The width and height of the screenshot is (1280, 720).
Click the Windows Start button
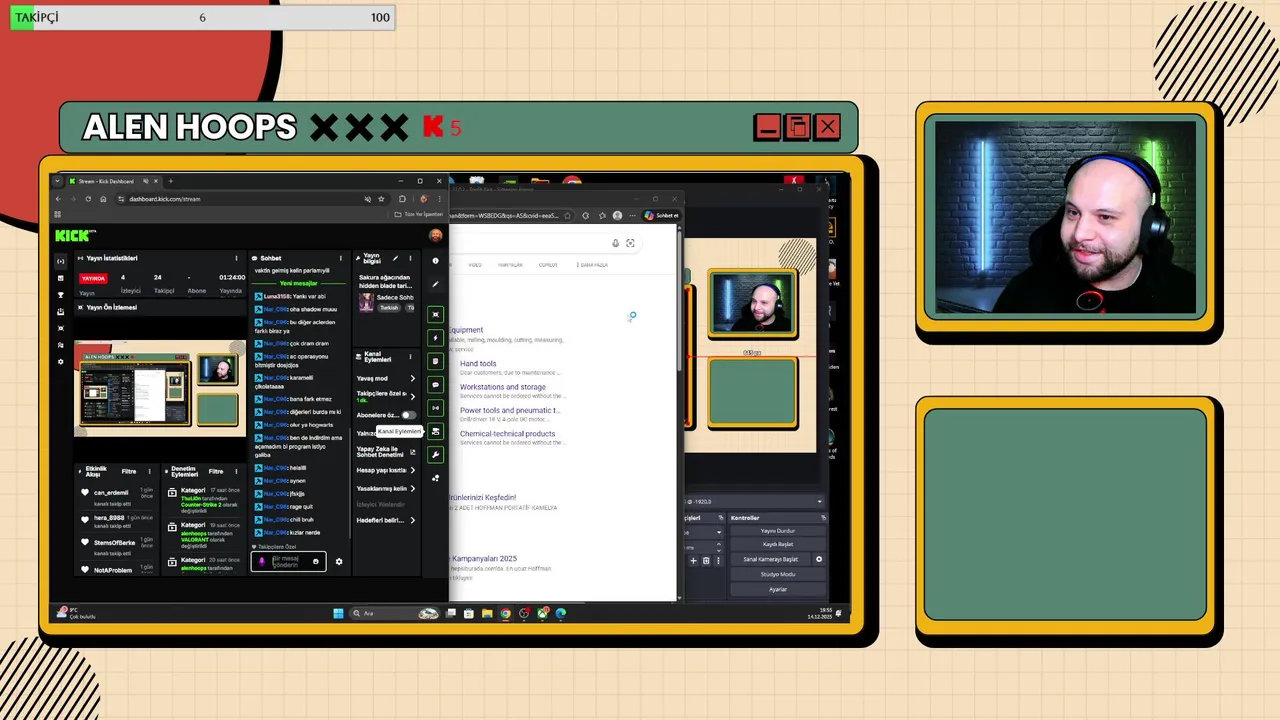[337, 613]
